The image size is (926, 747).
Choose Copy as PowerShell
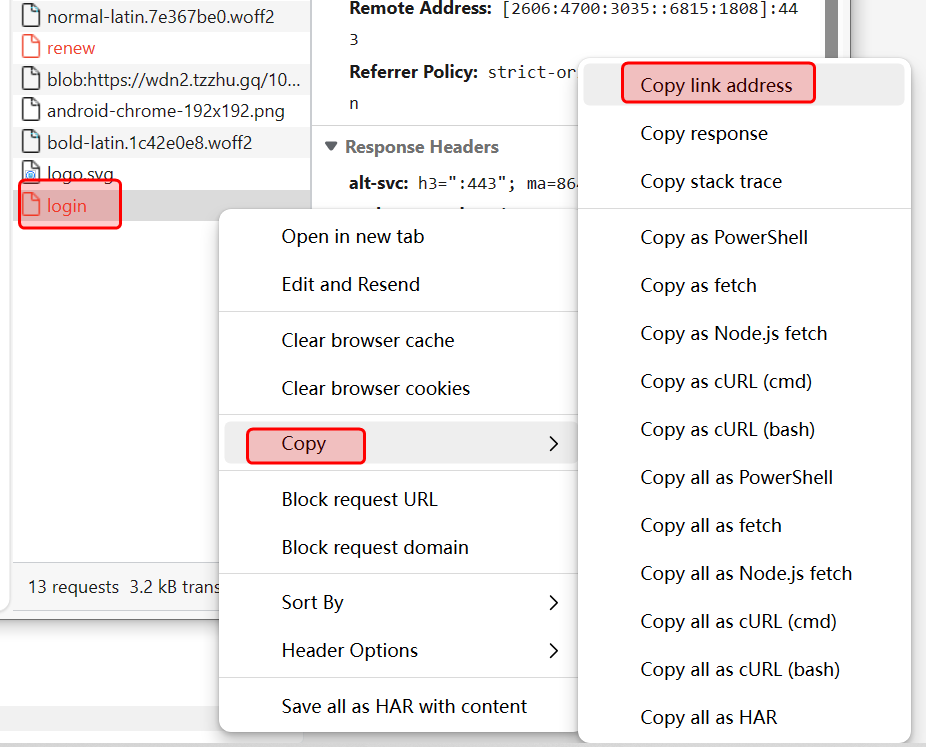tap(724, 238)
